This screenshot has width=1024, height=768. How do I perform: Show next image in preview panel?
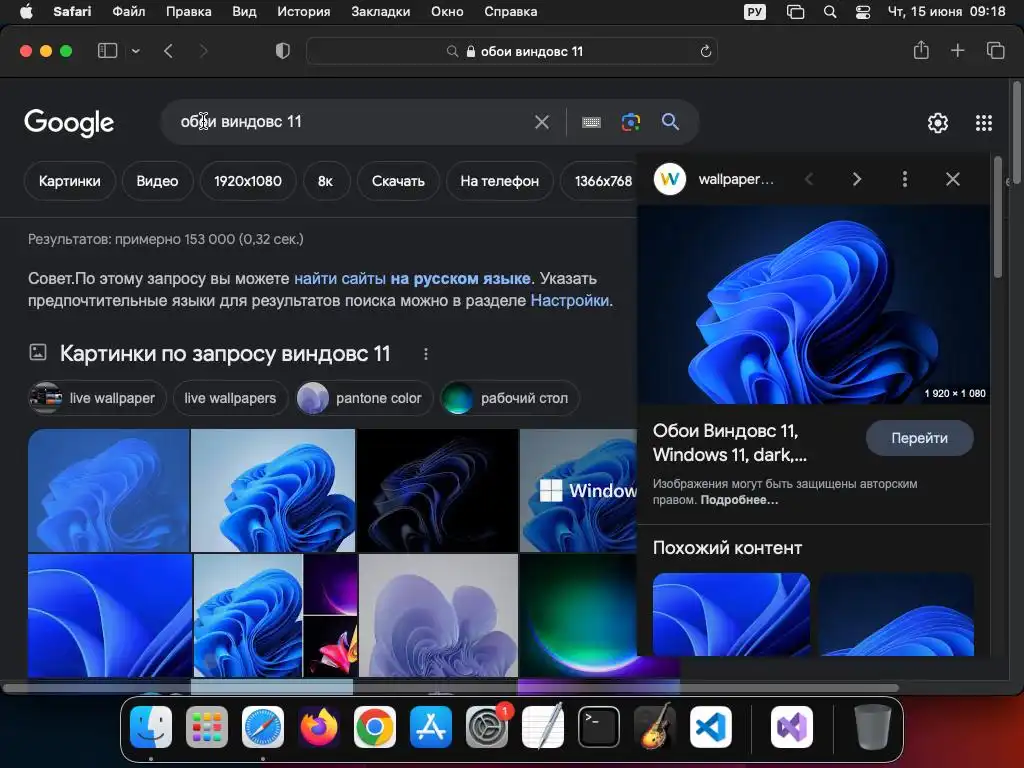tap(857, 179)
